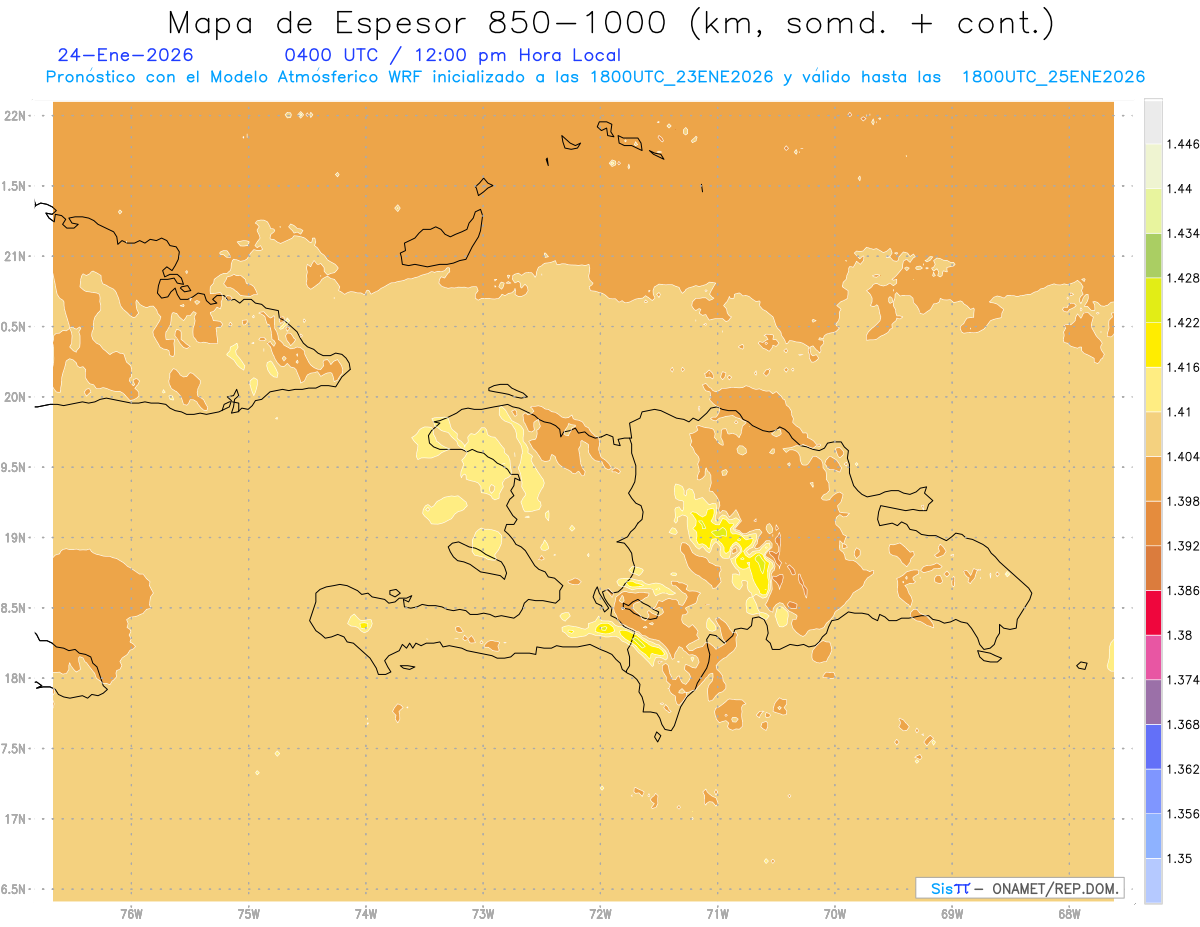Click the legend value '1.35'

pyautogui.click(x=1180, y=858)
